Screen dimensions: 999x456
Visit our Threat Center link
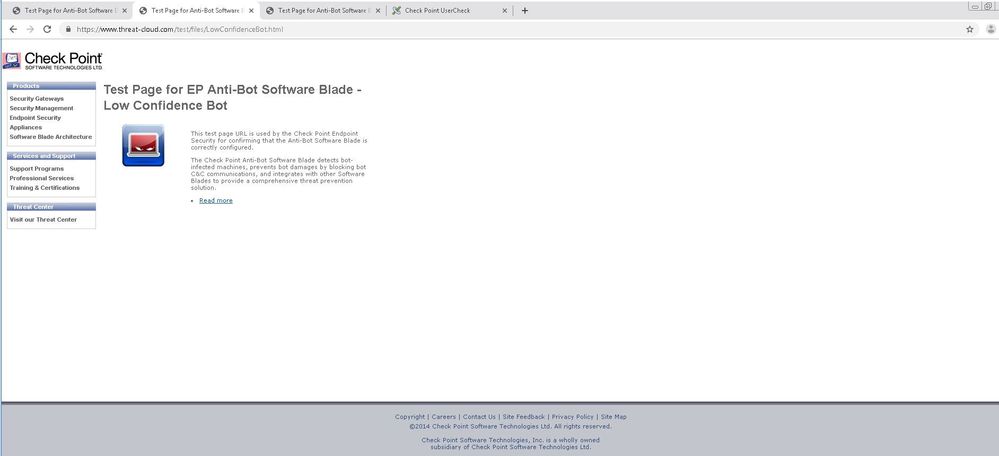point(43,219)
